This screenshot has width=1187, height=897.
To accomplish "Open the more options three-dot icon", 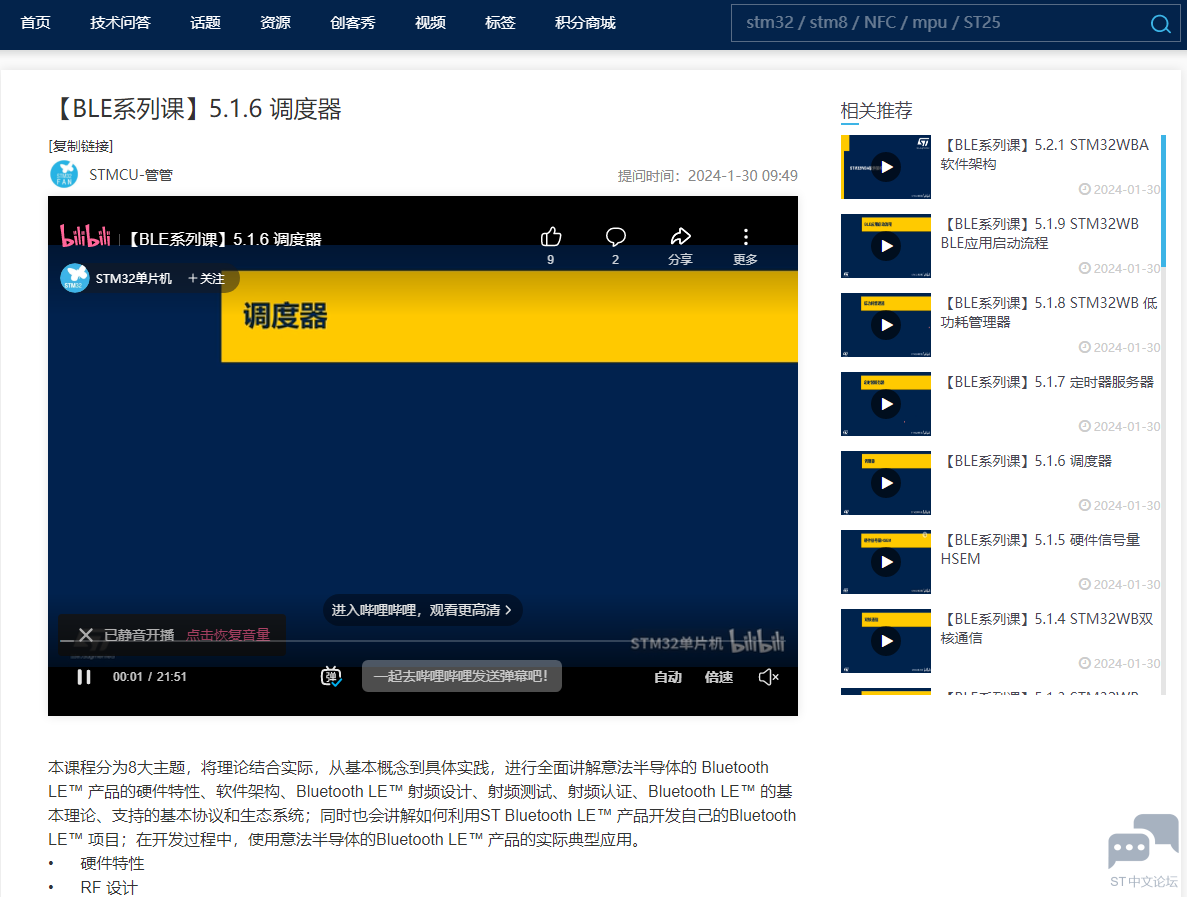I will 746,237.
